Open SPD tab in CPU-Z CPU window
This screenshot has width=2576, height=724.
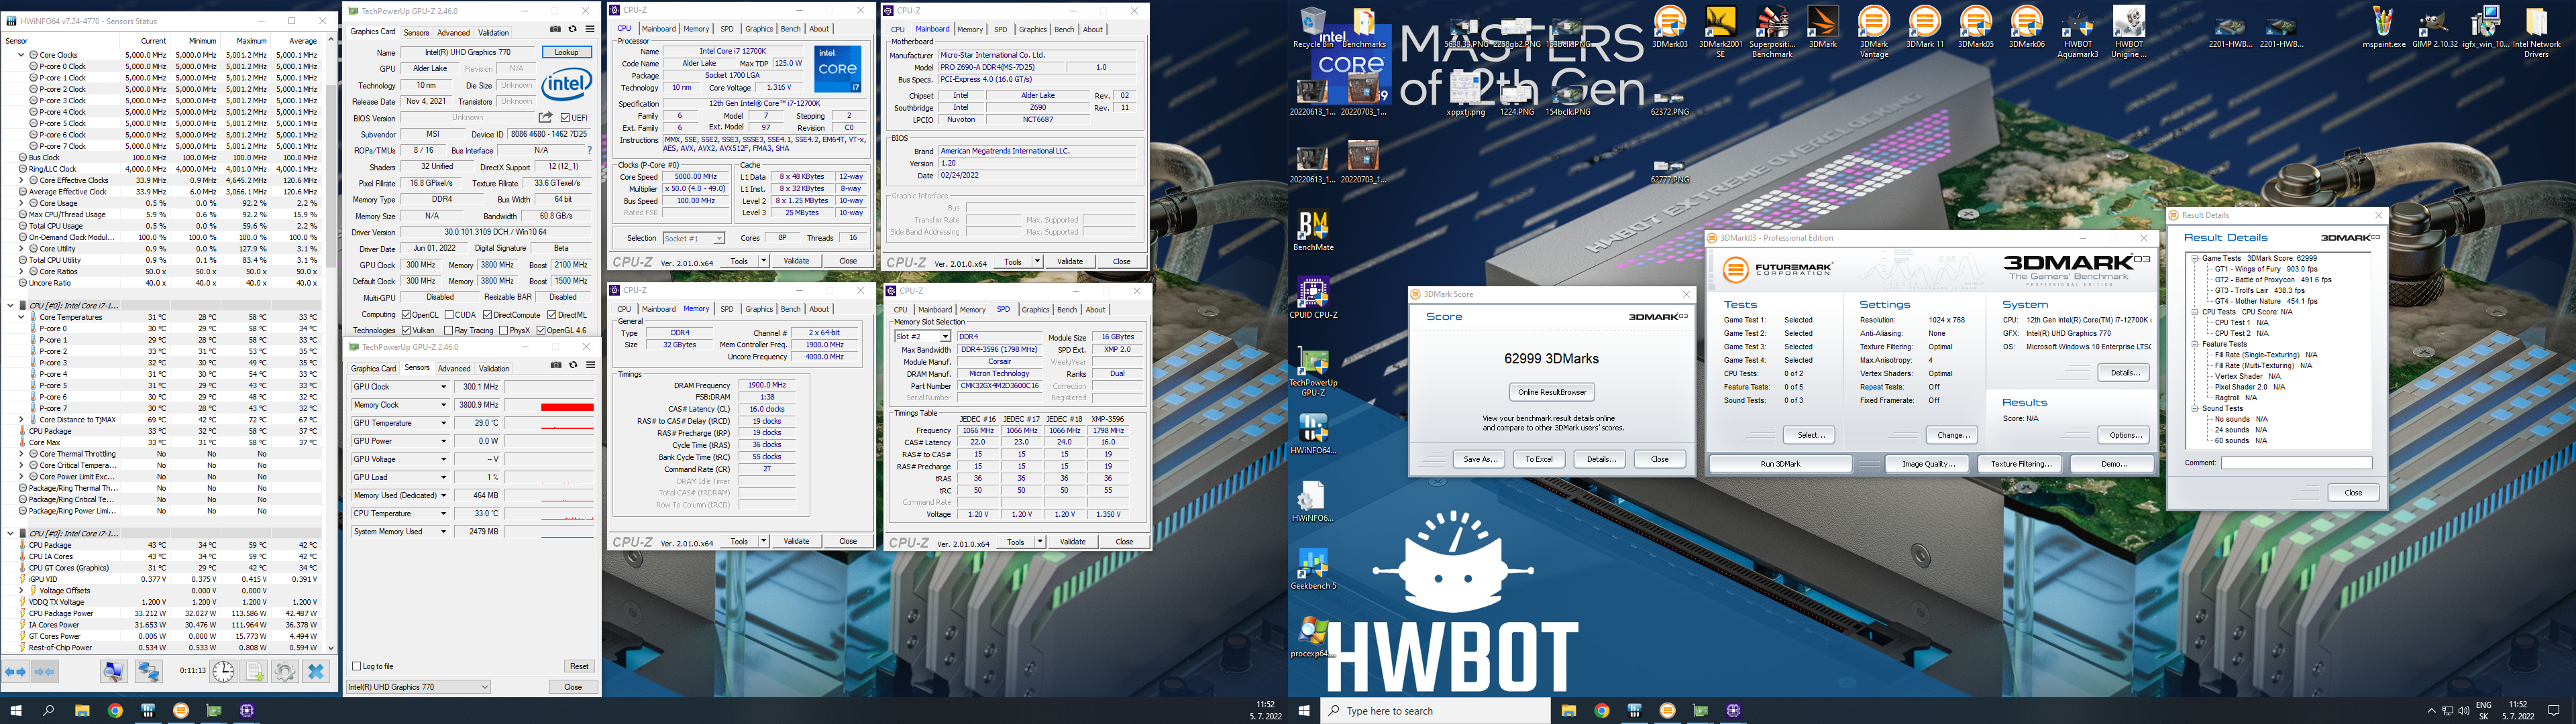pos(727,30)
